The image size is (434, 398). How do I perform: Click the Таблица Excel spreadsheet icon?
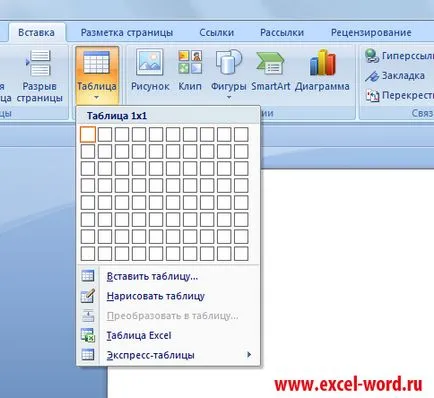[88, 335]
